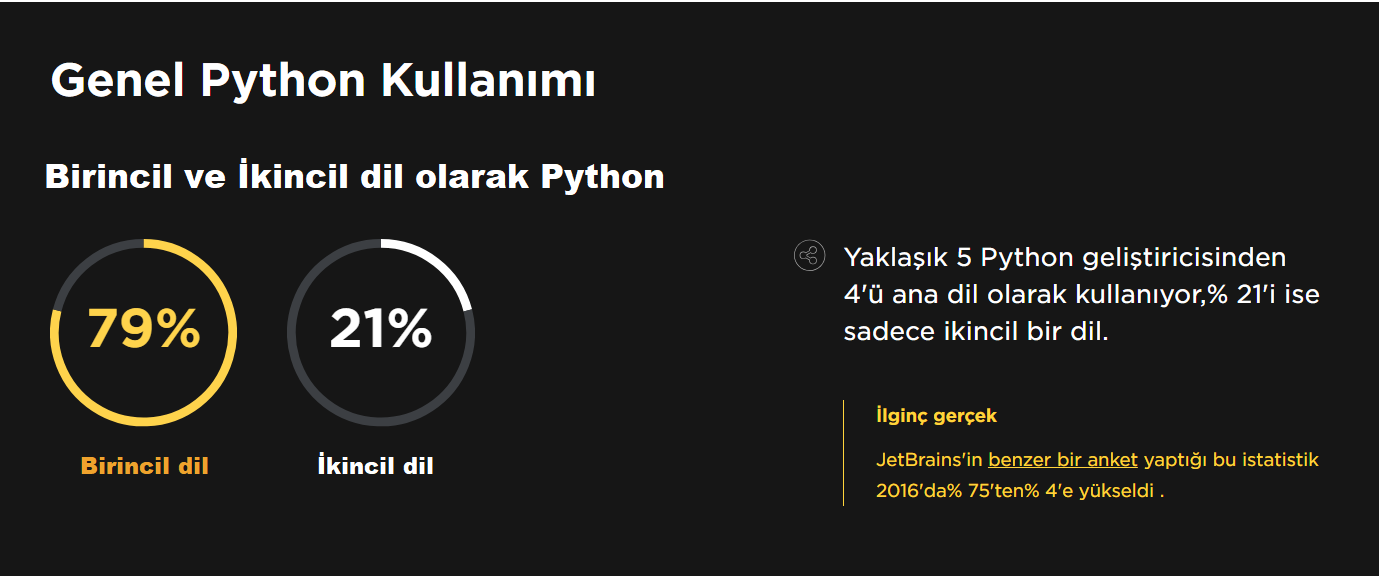This screenshot has width=1379, height=576.
Task: Click the "sadece ikincil bir dil." line
Action: (x=976, y=332)
